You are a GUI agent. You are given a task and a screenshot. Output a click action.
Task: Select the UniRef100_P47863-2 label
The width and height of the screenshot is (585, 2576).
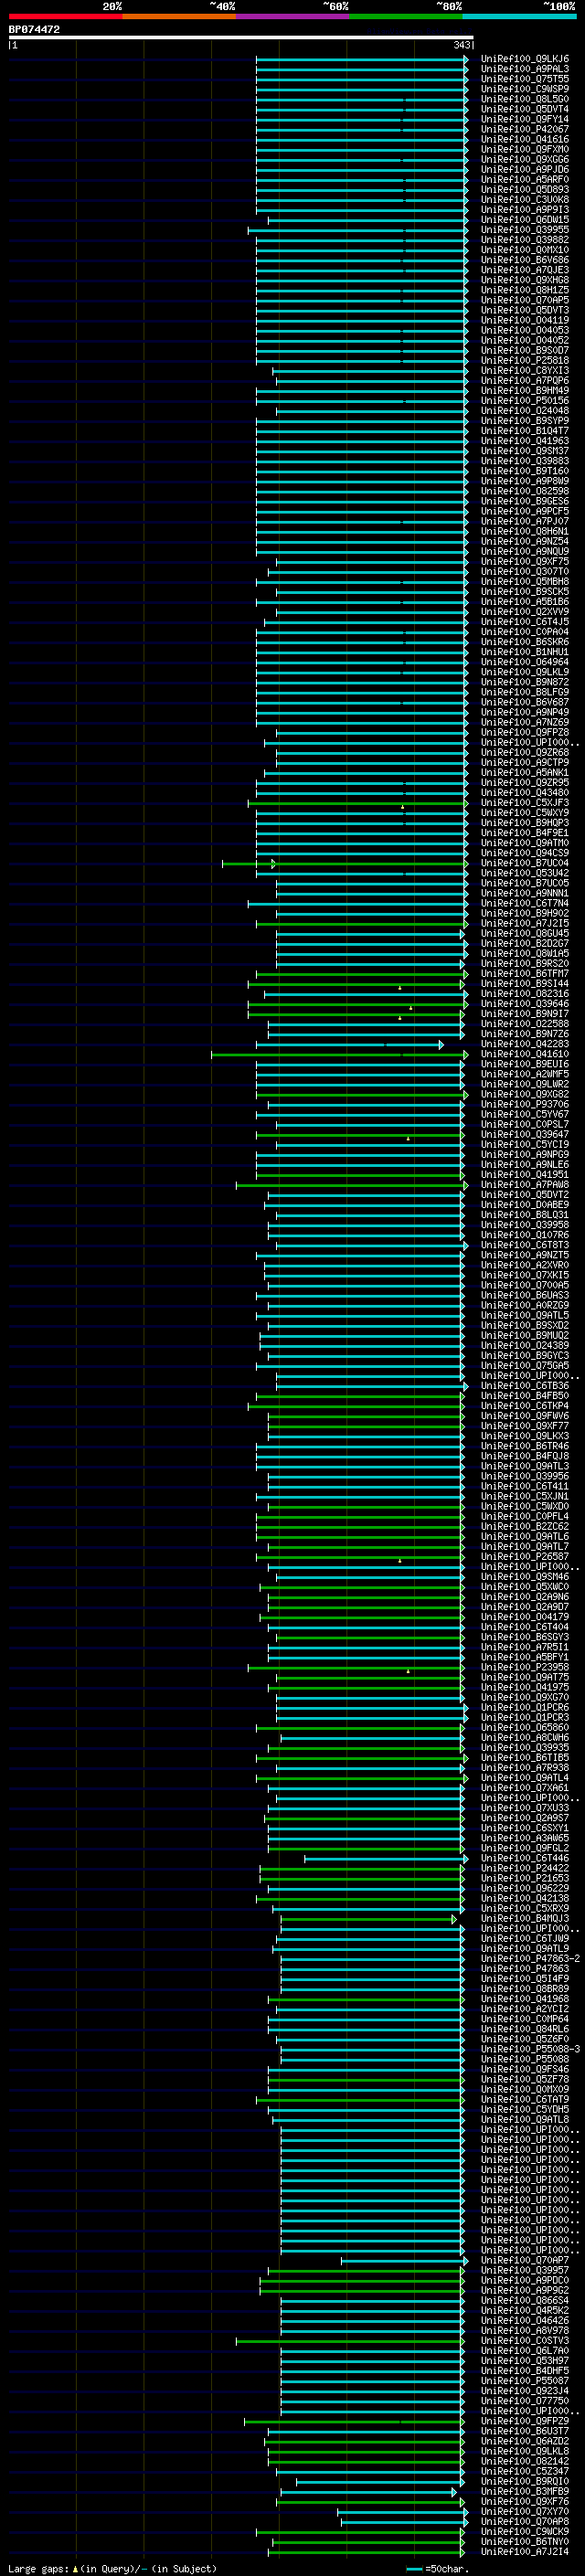click(x=530, y=1959)
